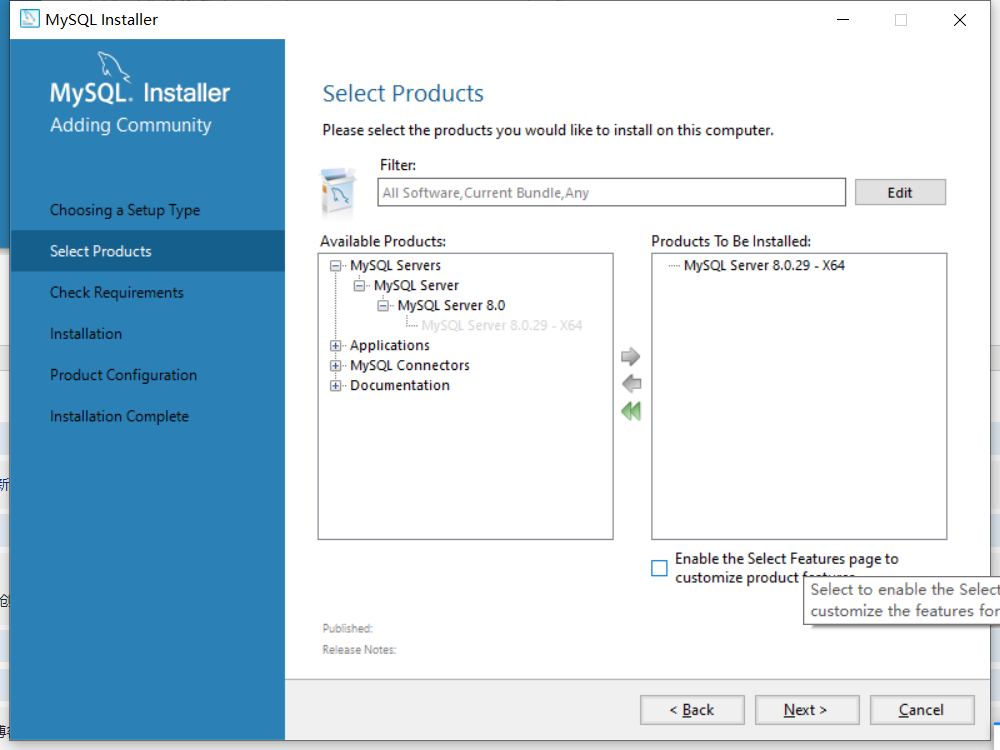Open the Installation step in sidebar
Viewport: 1000px width, 750px height.
(x=86, y=334)
